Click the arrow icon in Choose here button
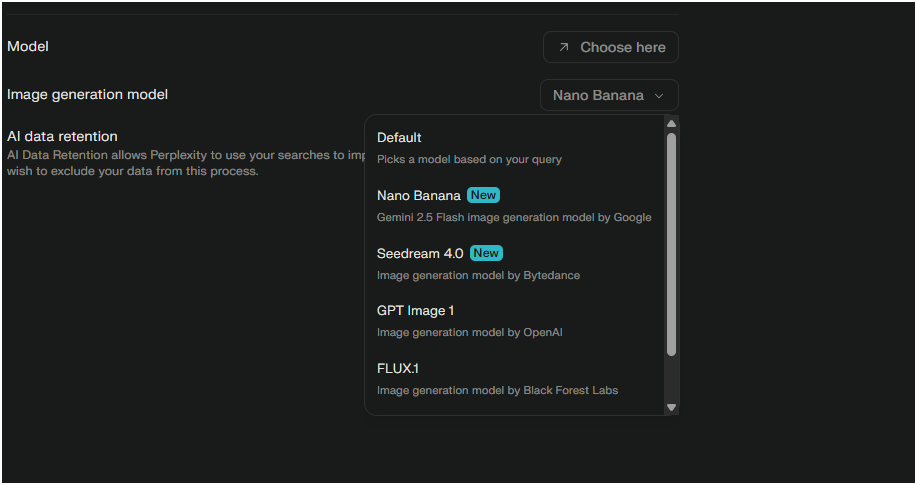917x485 pixels. point(564,47)
